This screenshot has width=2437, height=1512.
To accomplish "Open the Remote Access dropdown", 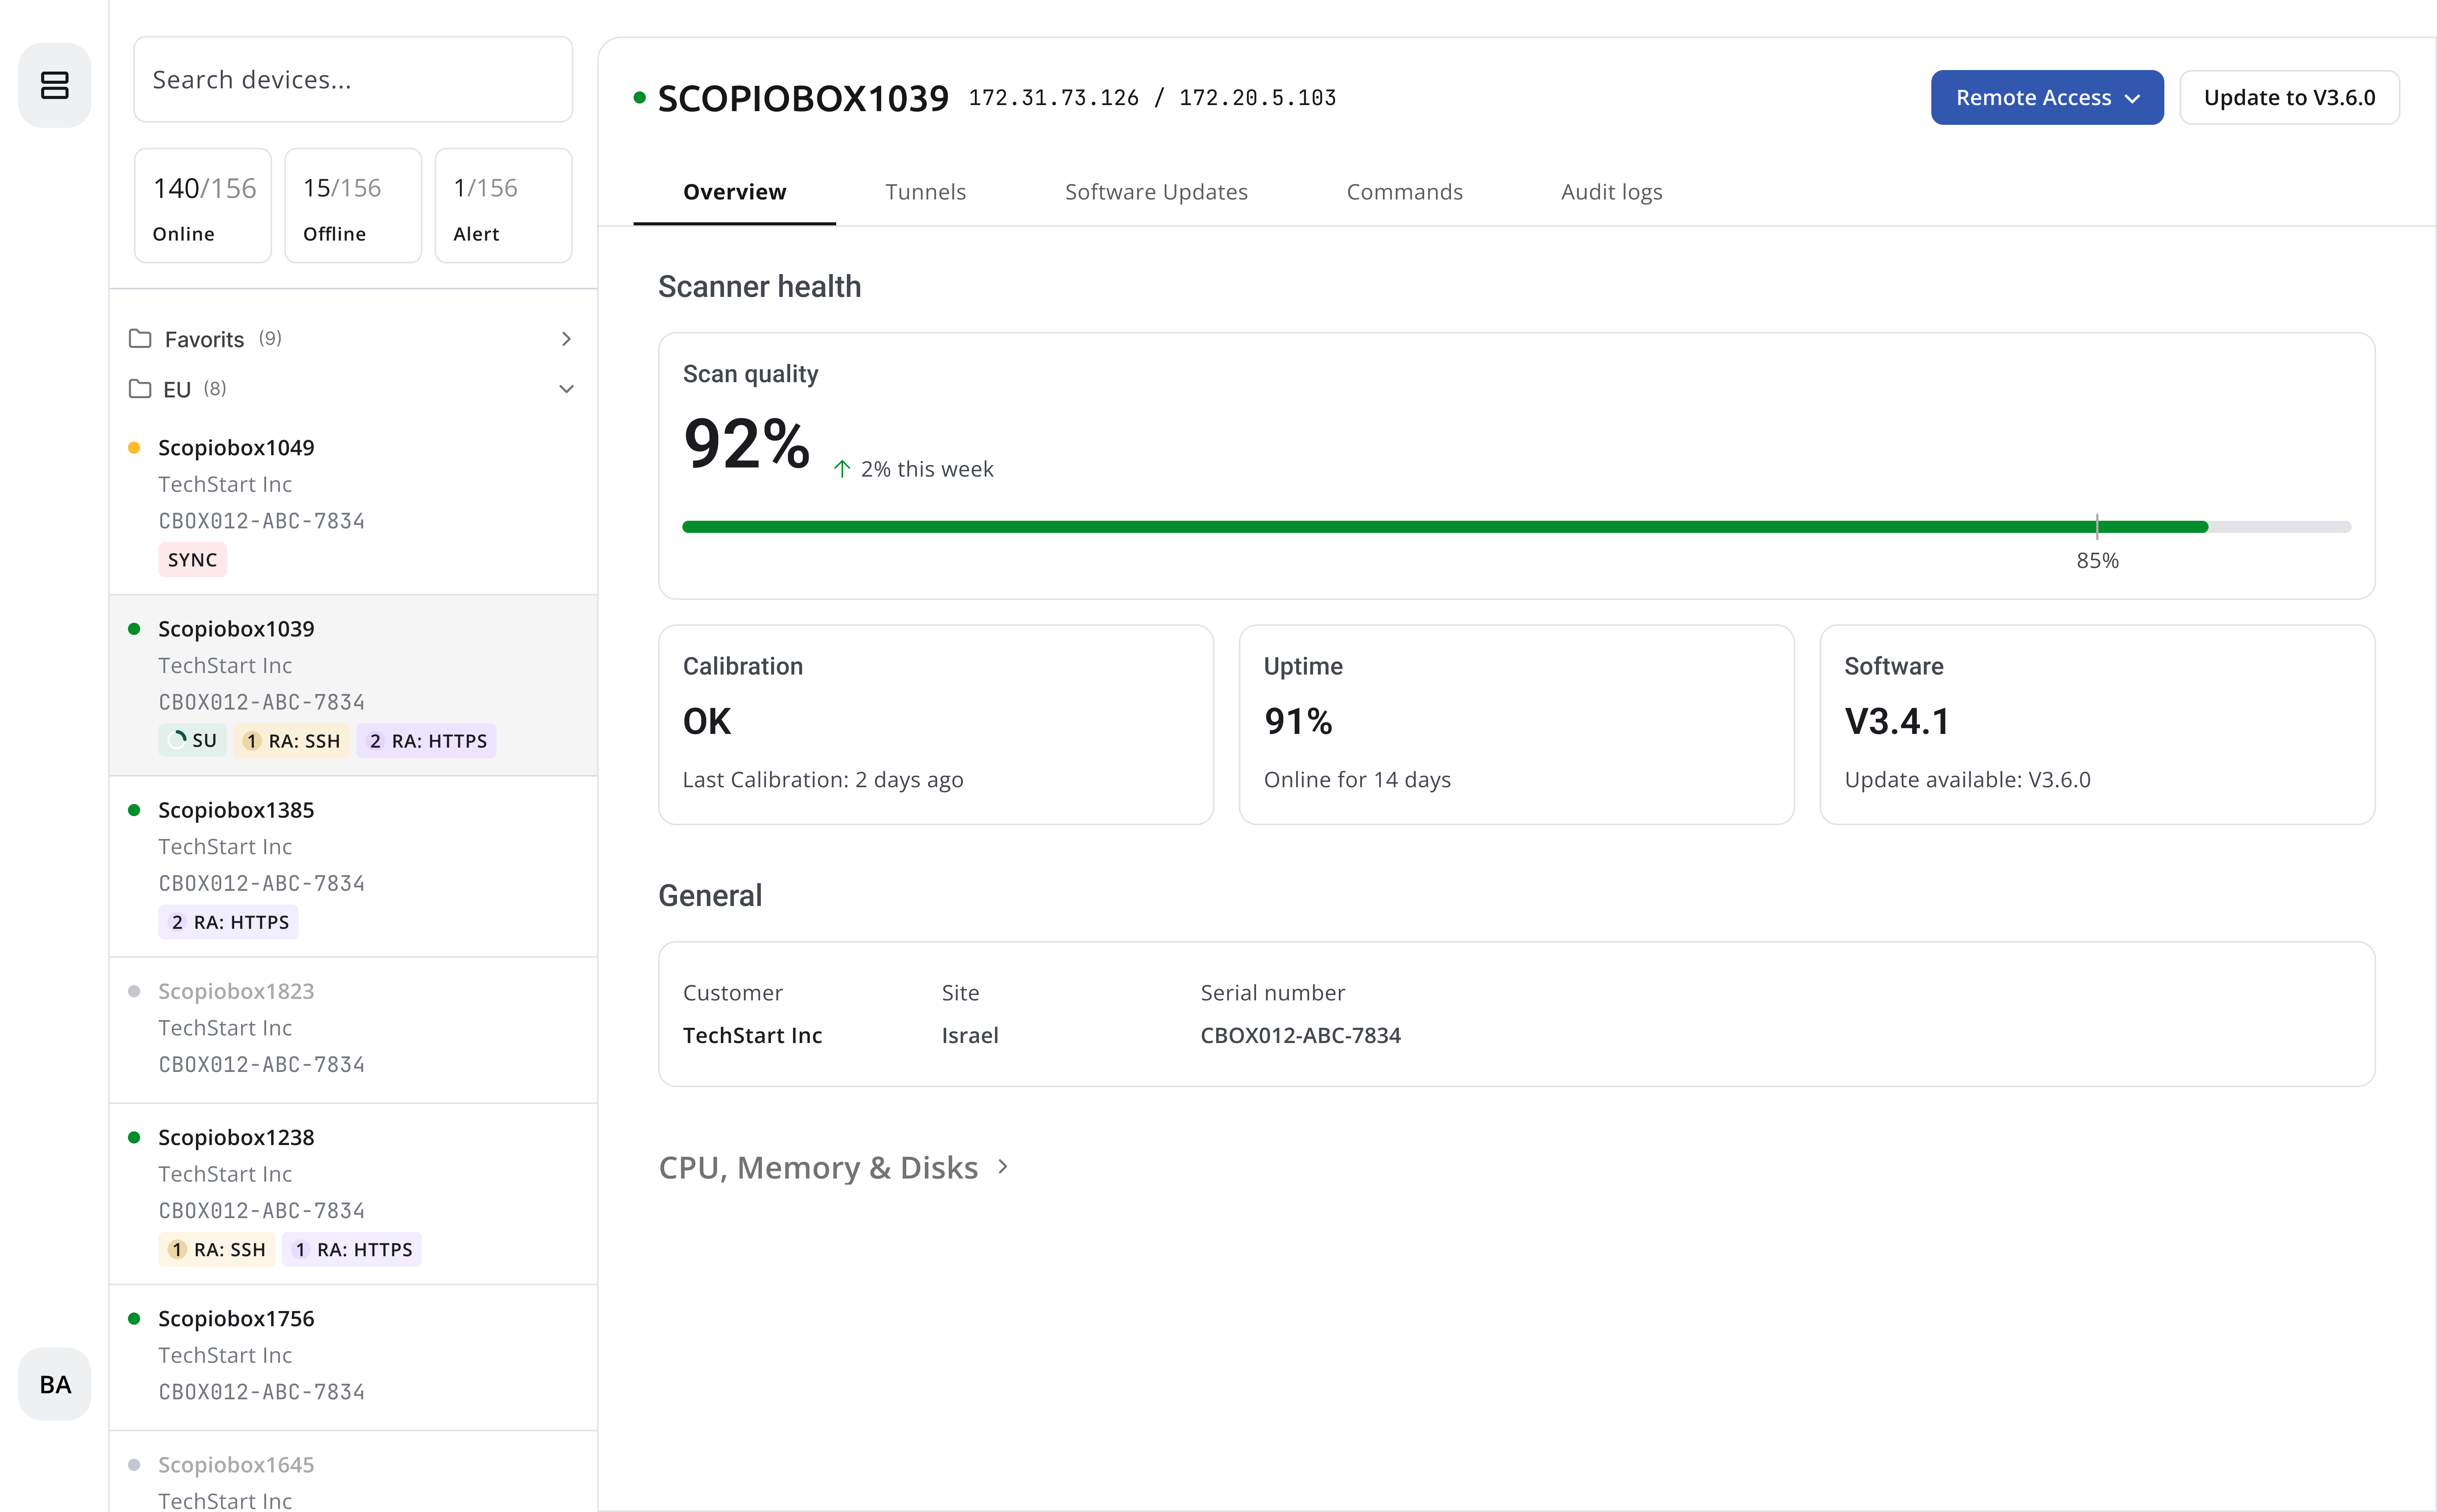I will coord(2047,97).
